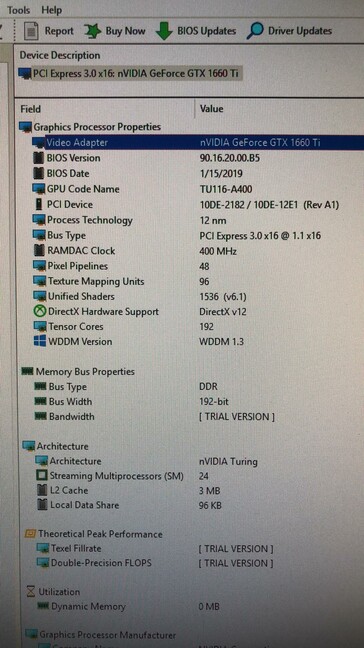Viewport: 364px width, 648px height.
Task: Click the Unified Shaders icon
Action: pos(40,296)
